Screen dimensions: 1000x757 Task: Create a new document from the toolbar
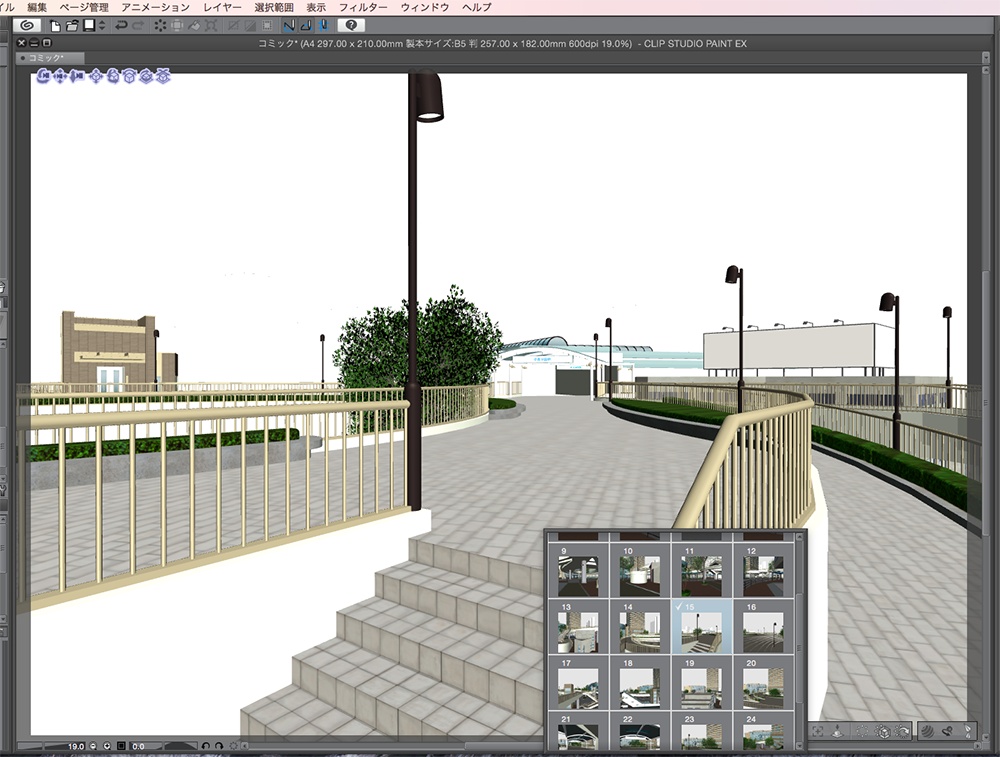click(x=55, y=26)
